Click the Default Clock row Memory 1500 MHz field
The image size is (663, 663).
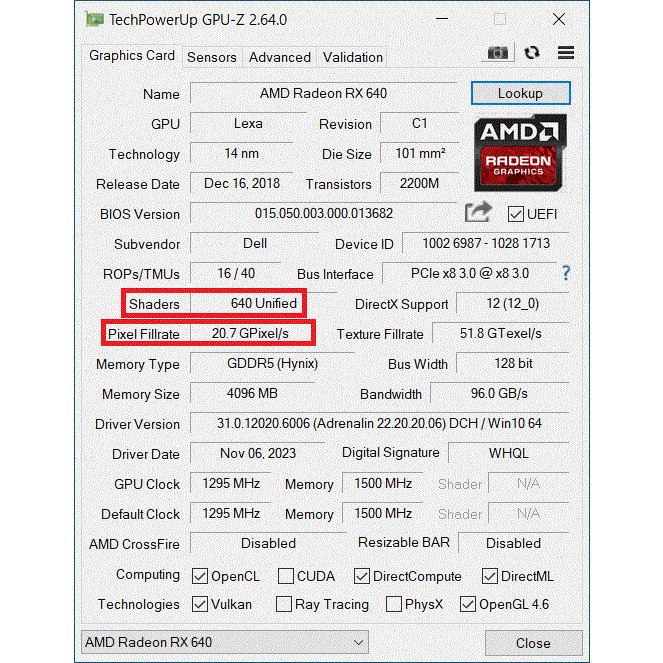tap(383, 514)
